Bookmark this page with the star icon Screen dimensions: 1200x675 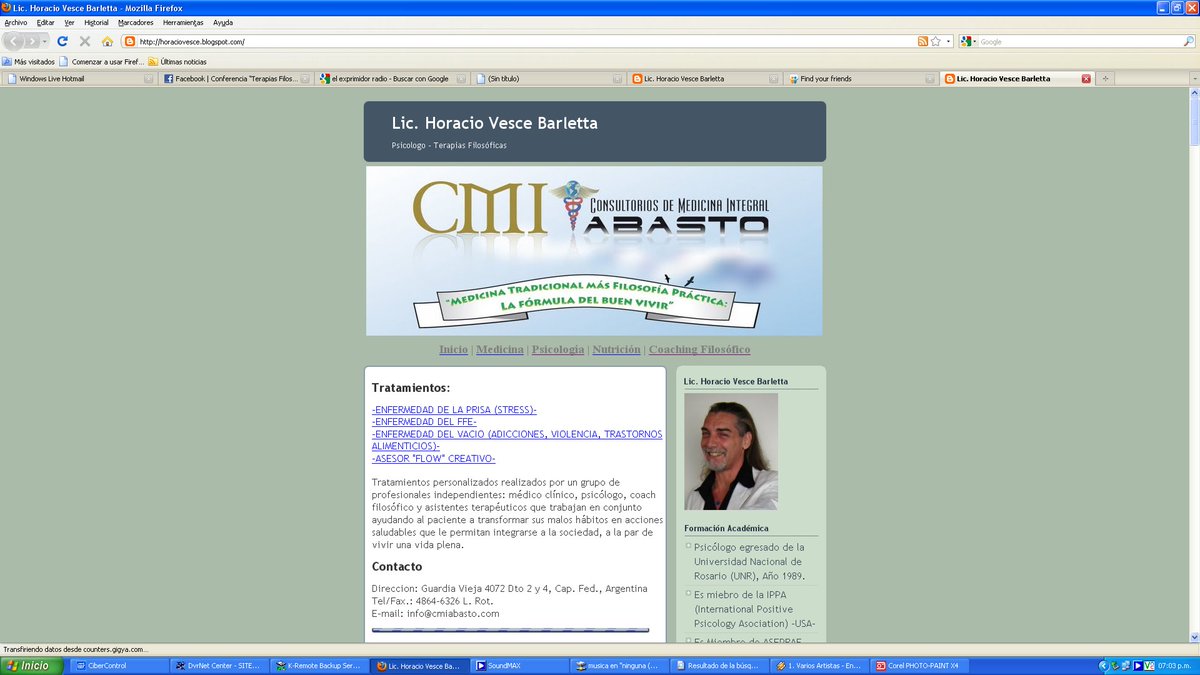click(x=936, y=42)
